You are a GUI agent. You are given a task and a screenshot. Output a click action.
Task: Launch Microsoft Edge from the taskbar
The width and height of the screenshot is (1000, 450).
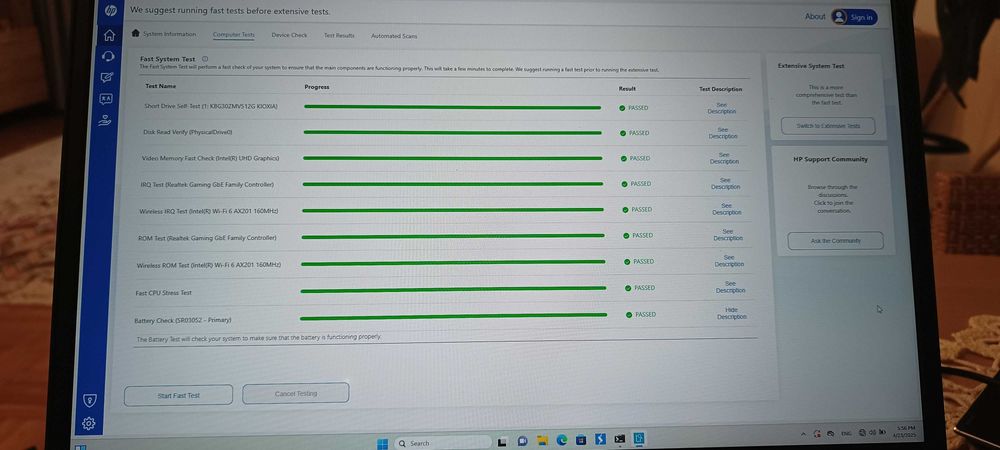(562, 440)
